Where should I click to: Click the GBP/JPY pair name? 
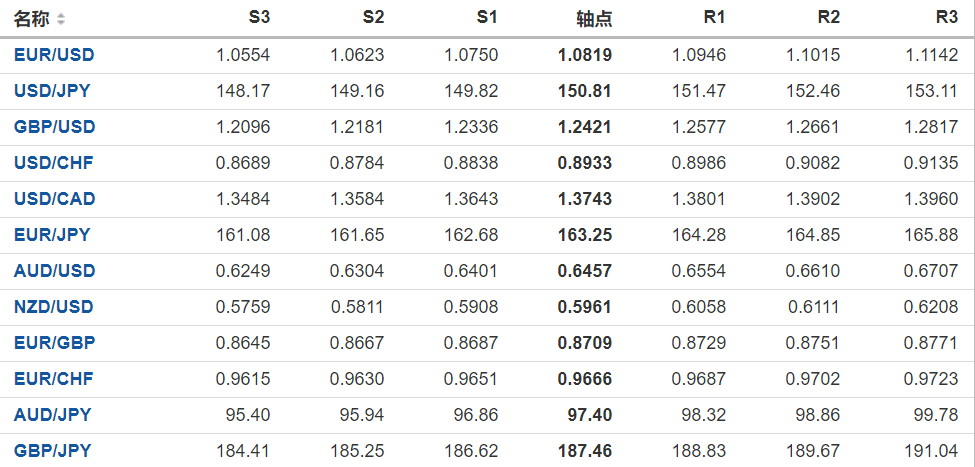tap(52, 451)
